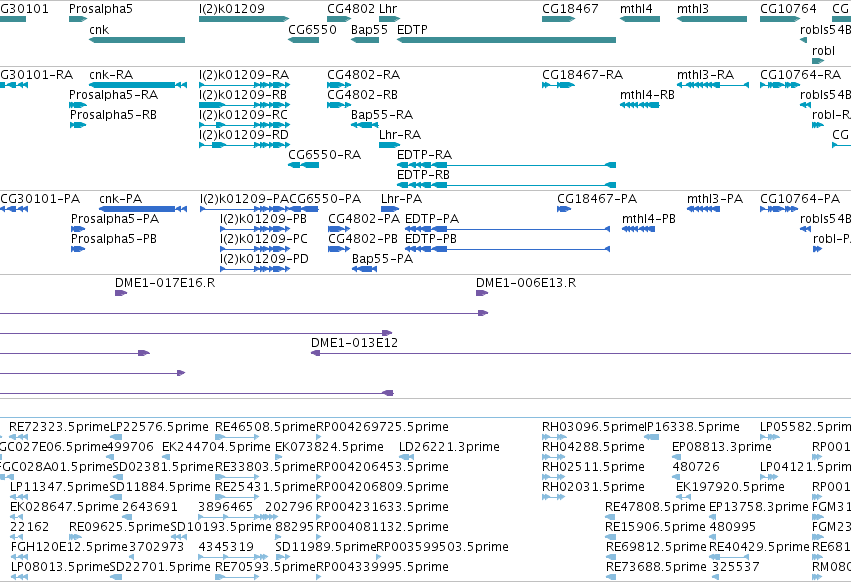Select the l(2)k01209-RC transcript
The image size is (851, 582).
pyautogui.click(x=244, y=125)
